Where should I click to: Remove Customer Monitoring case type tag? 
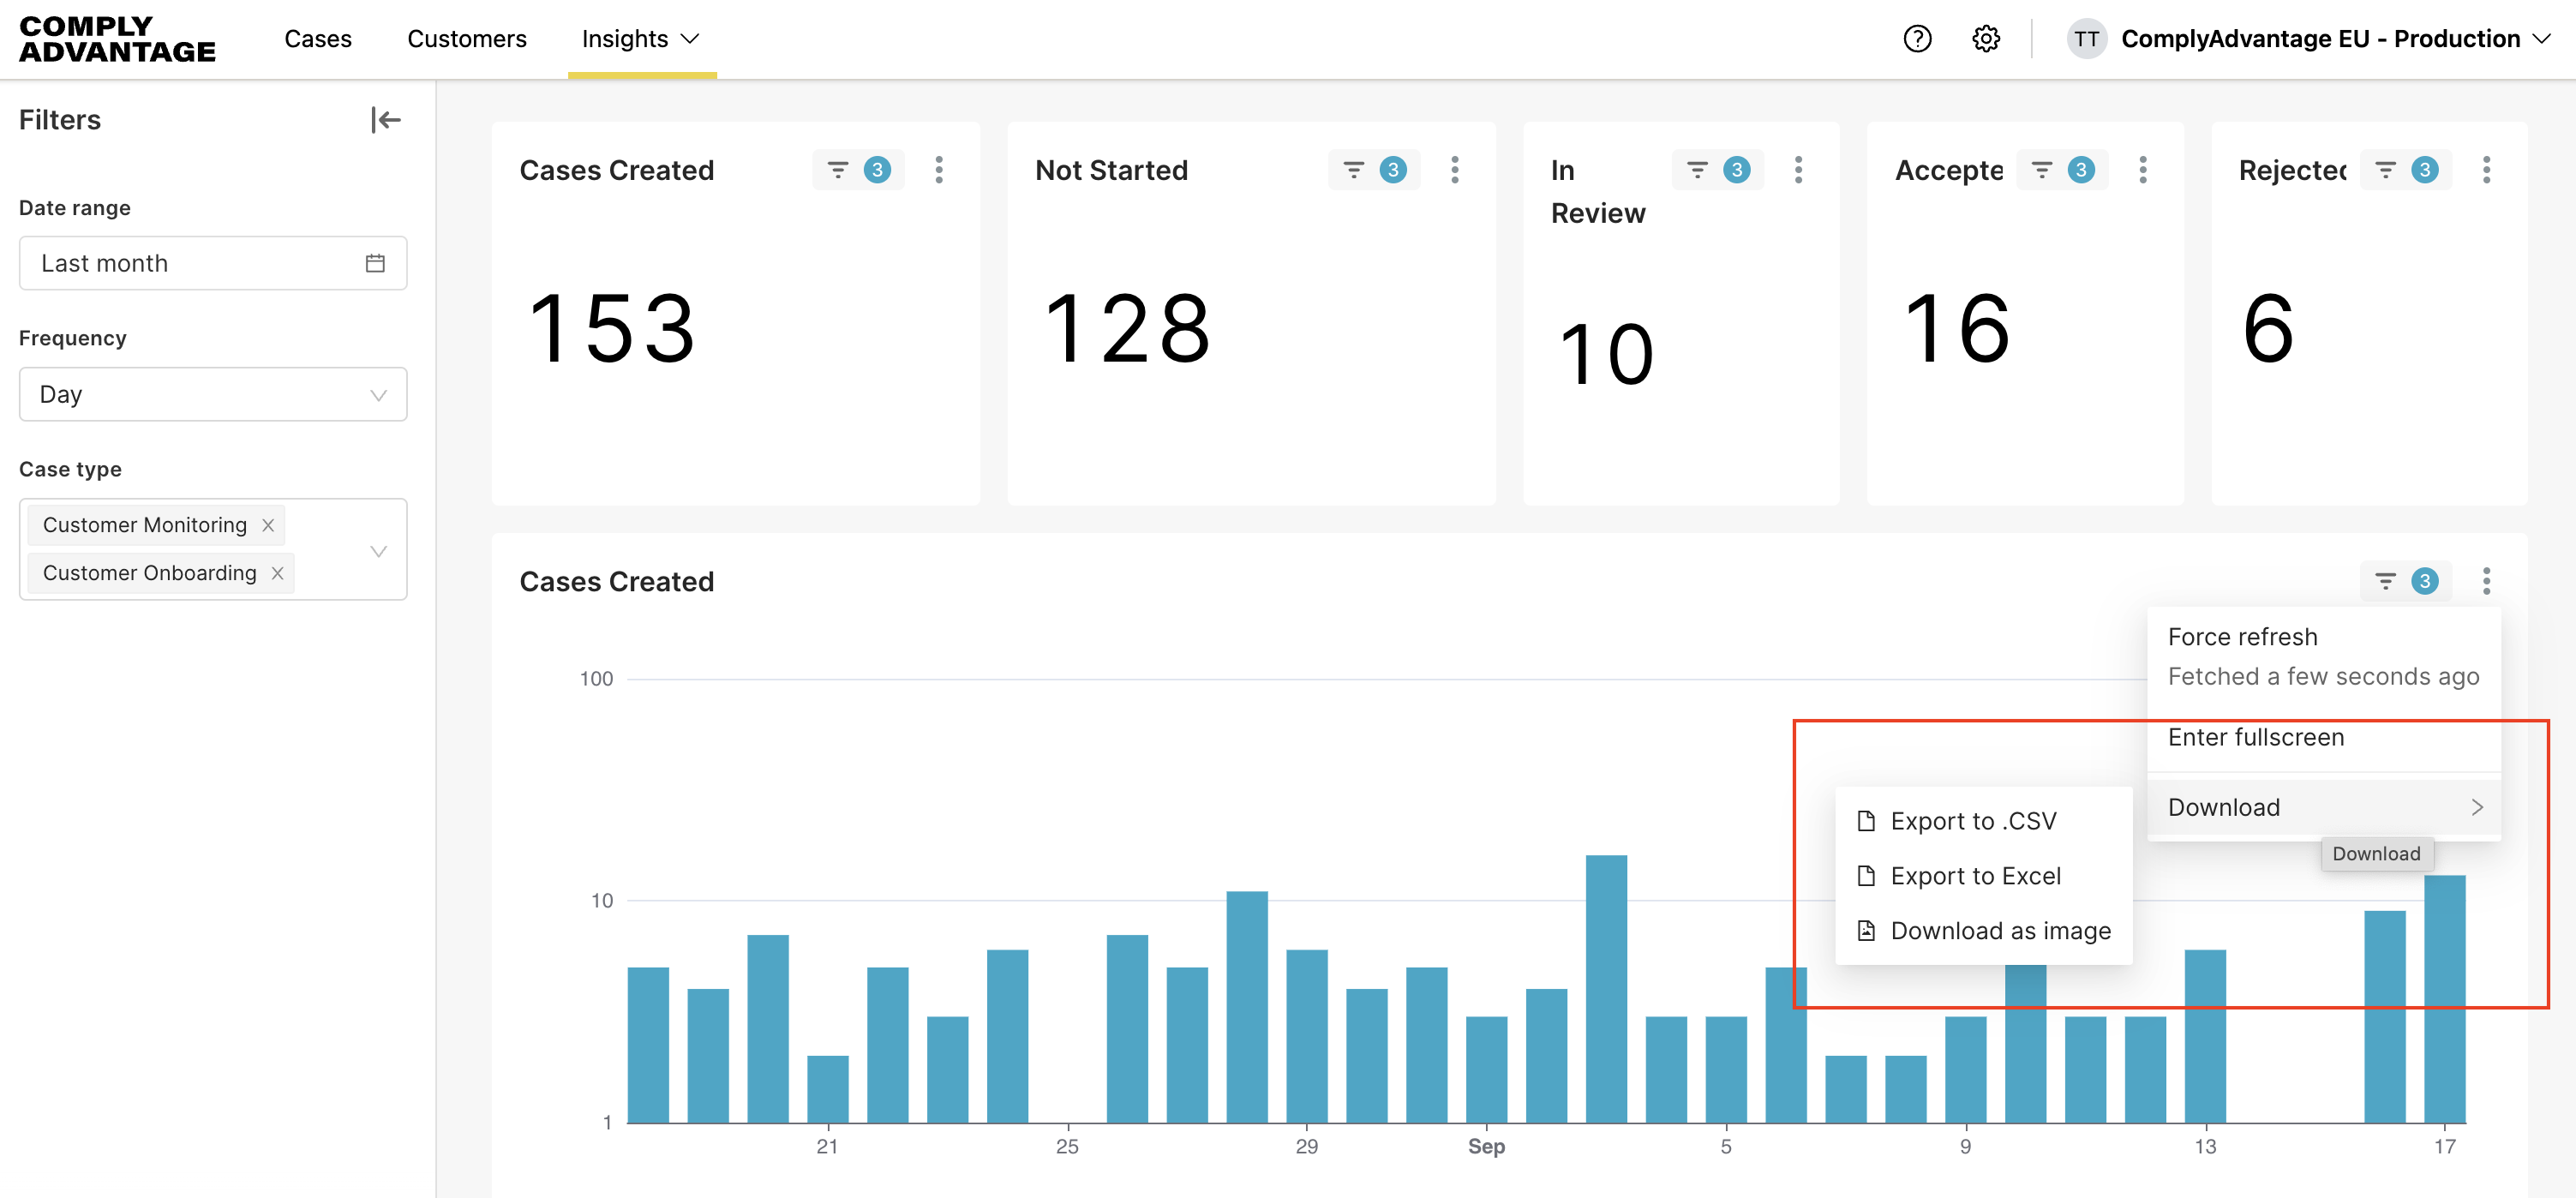pos(268,525)
